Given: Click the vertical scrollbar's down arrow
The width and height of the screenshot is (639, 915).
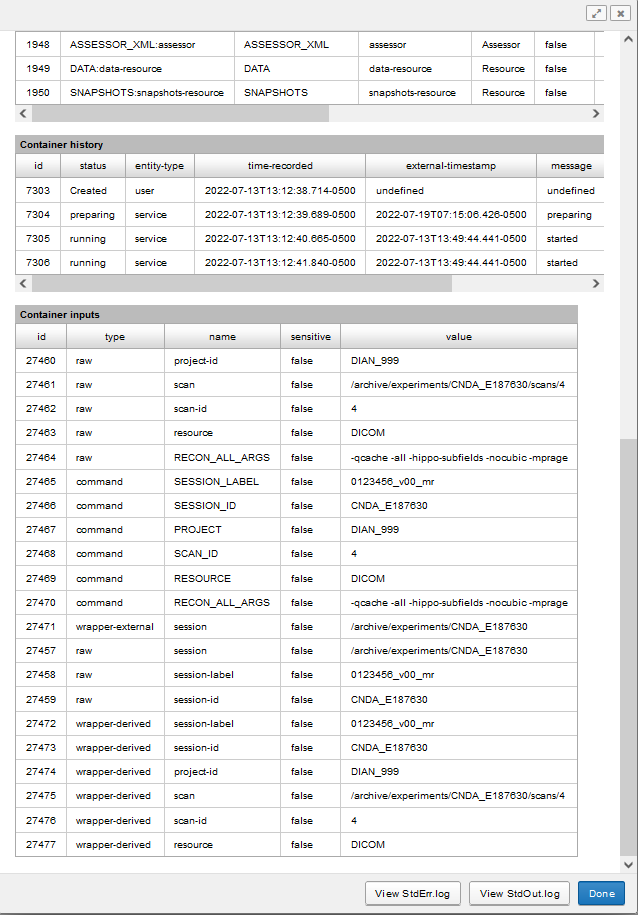Looking at the screenshot, I should [628, 864].
